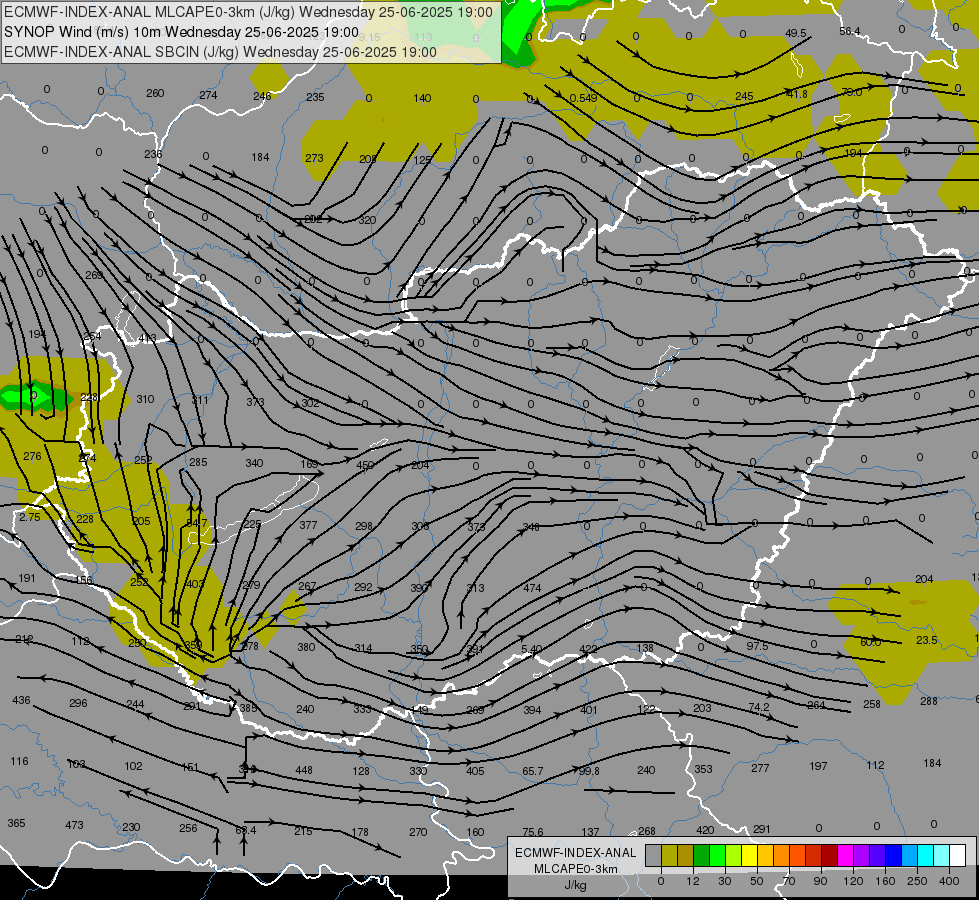This screenshot has width=979, height=900.
Task: Click the grid value '65.7'
Action: 533,771
